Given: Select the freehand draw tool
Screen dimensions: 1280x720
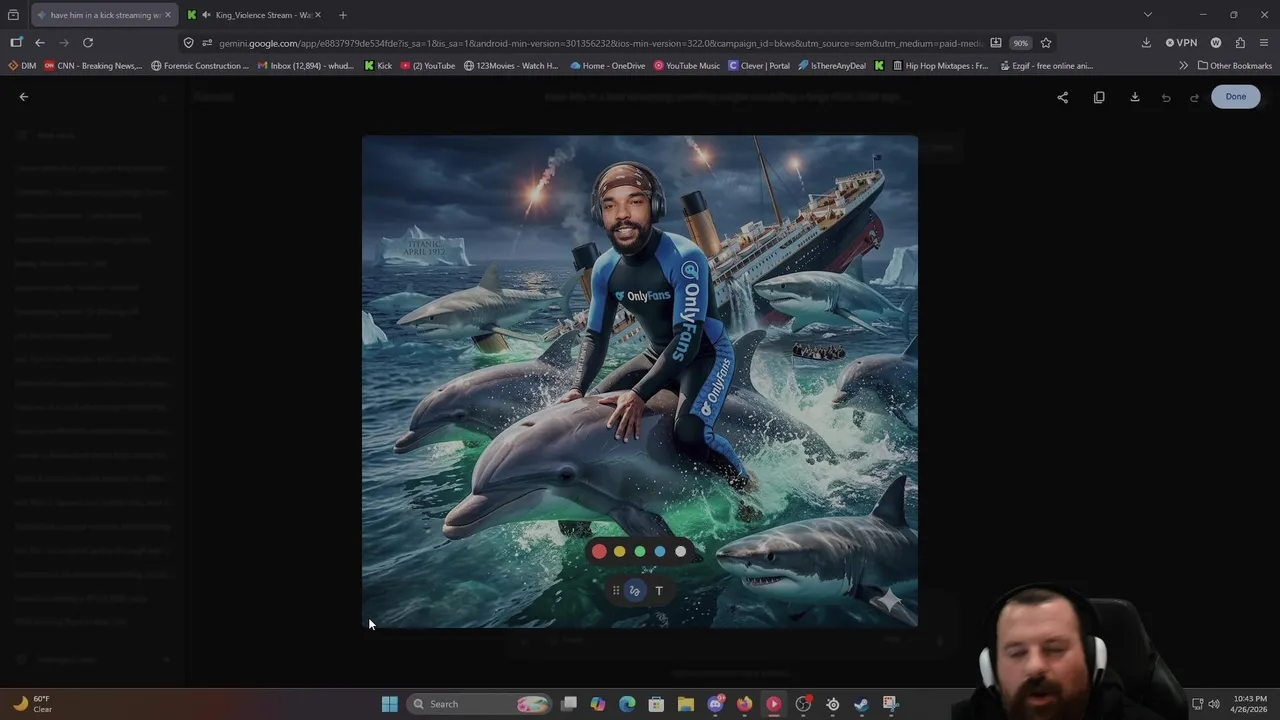Looking at the screenshot, I should point(634,591).
